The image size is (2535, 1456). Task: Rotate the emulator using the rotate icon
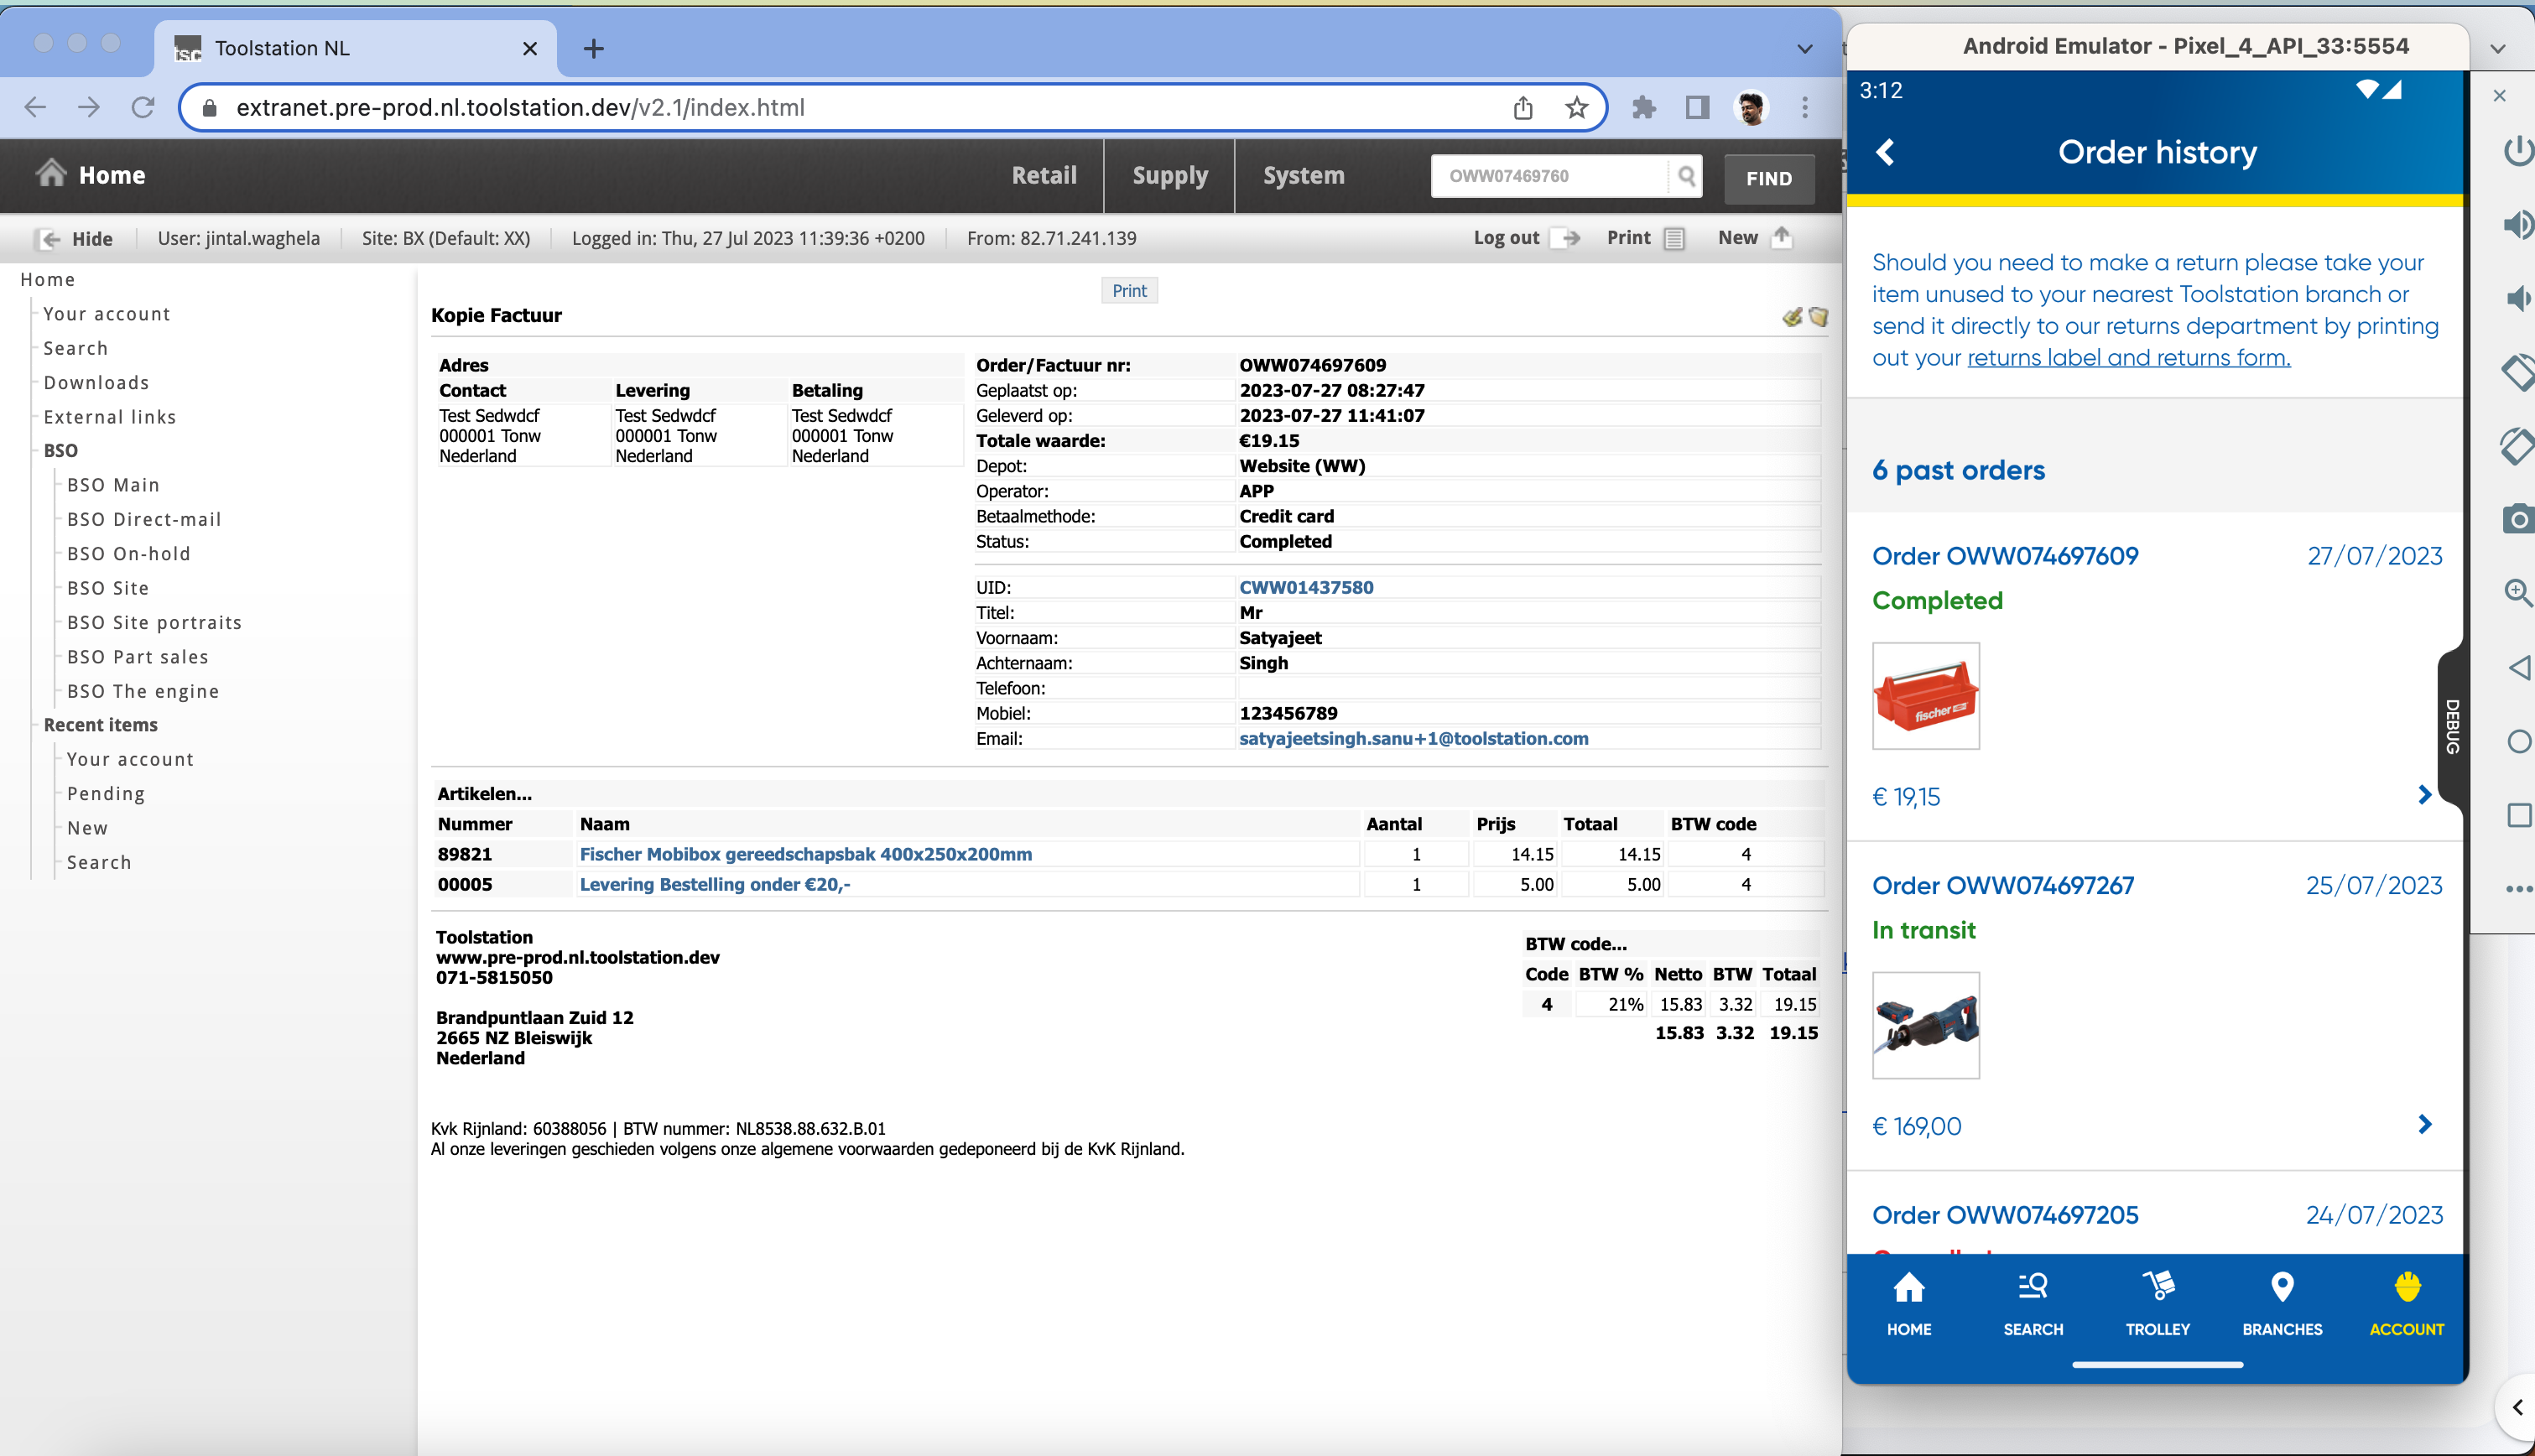pyautogui.click(x=2519, y=372)
